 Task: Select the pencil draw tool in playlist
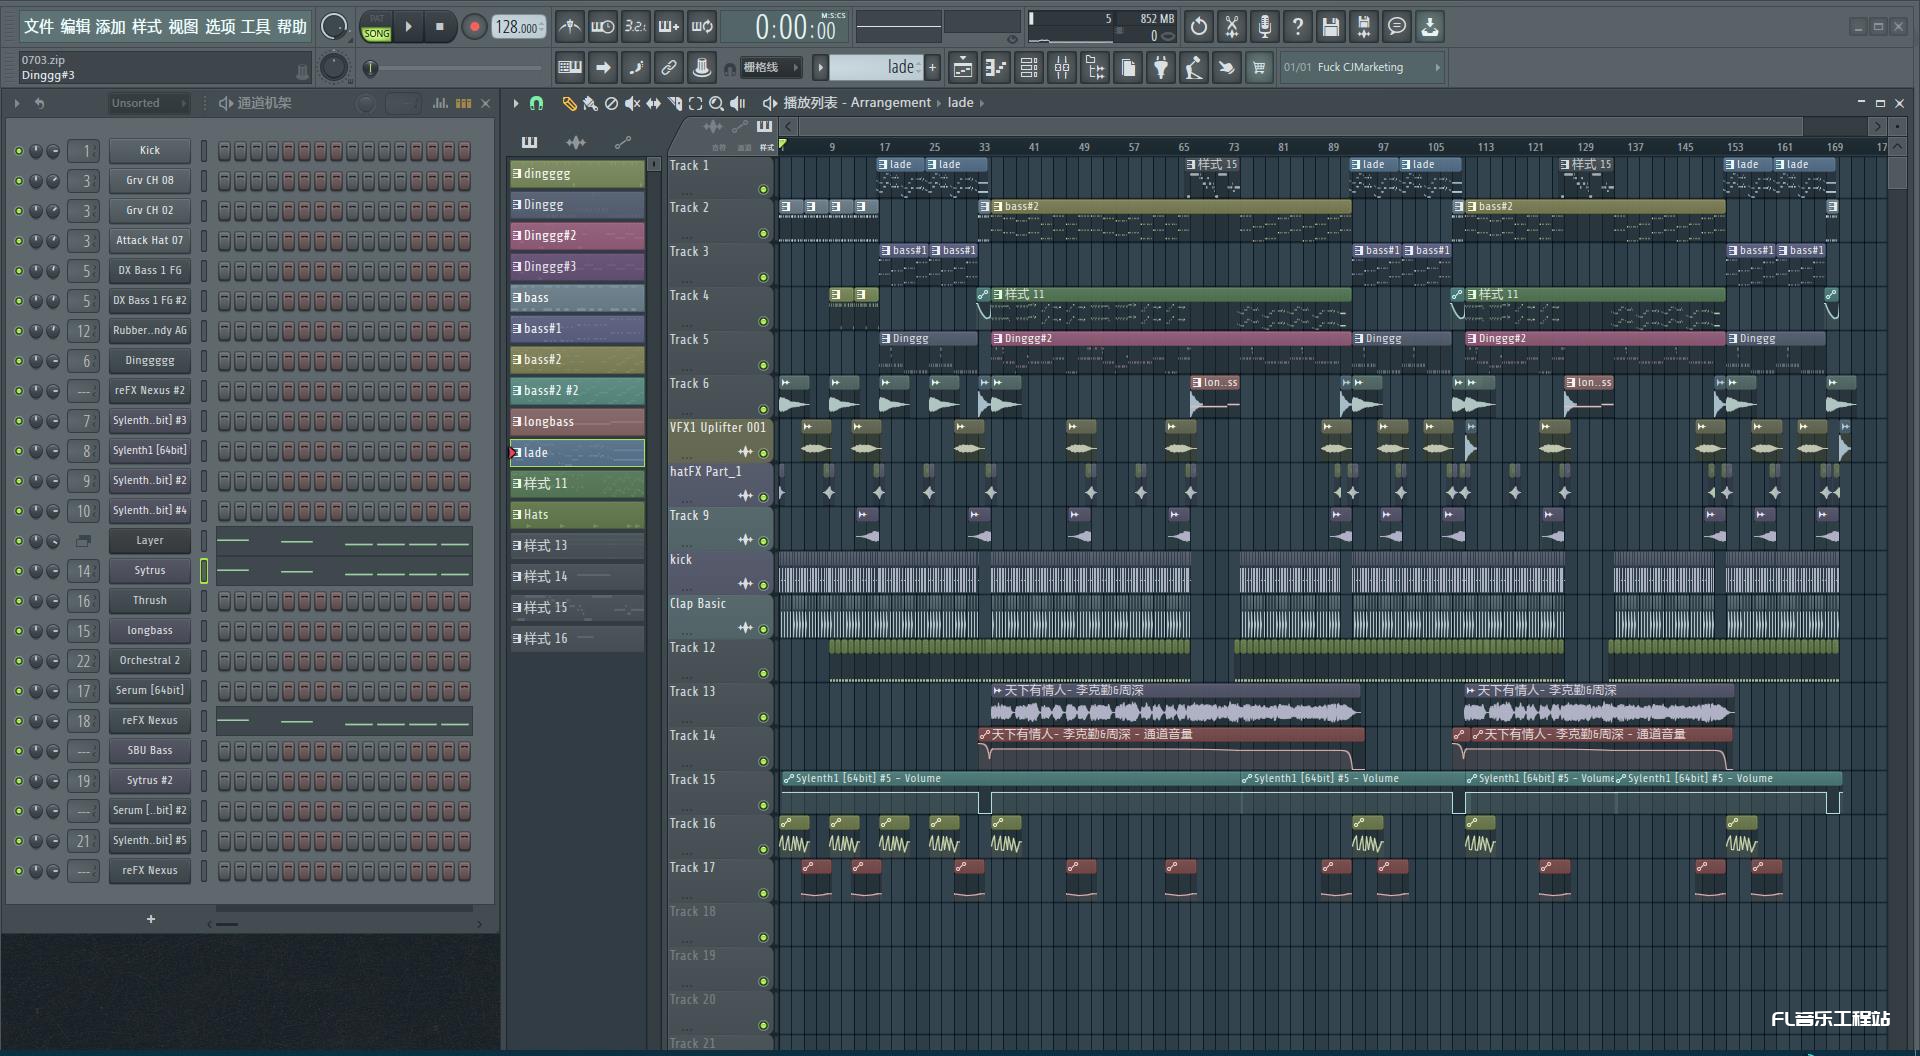coord(569,103)
